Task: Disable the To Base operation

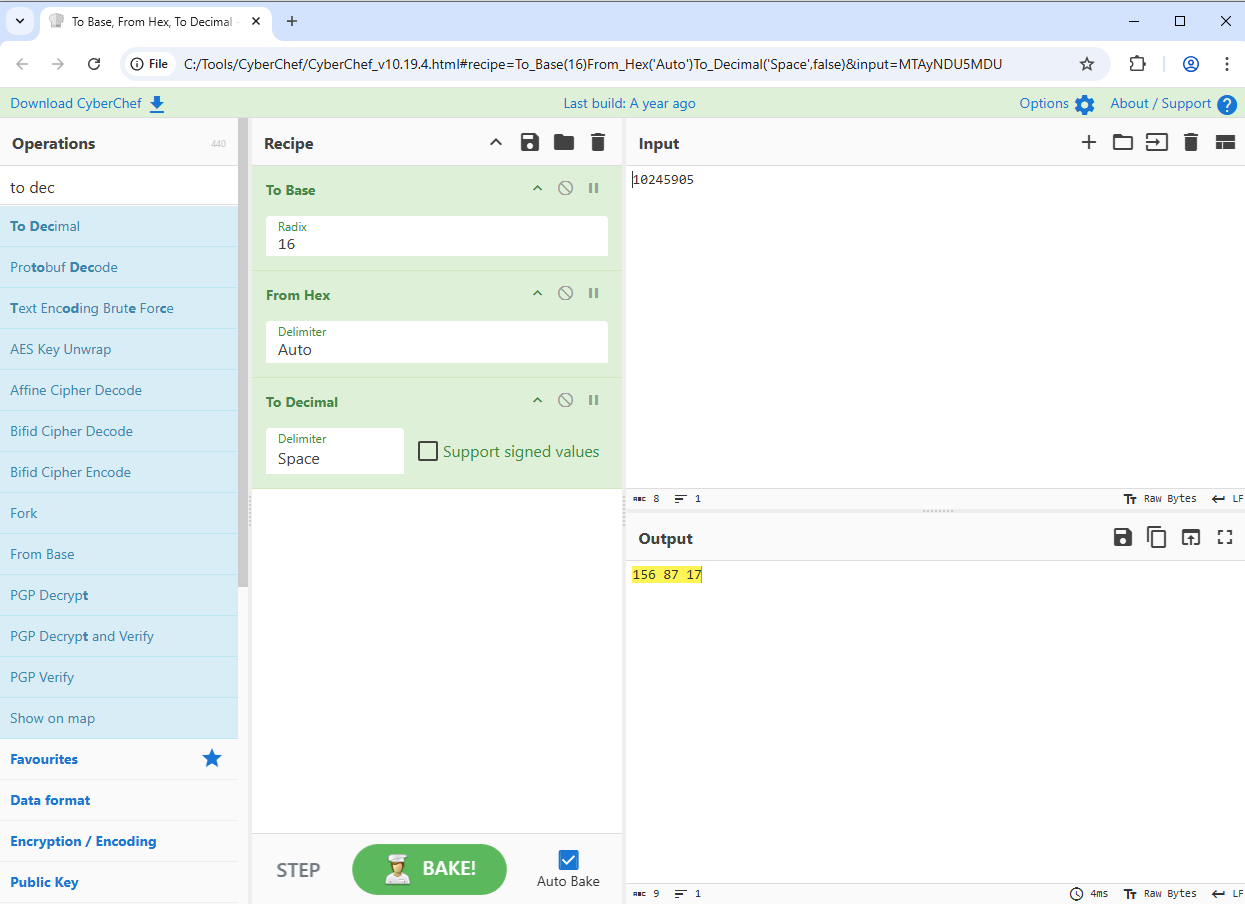Action: pos(565,188)
